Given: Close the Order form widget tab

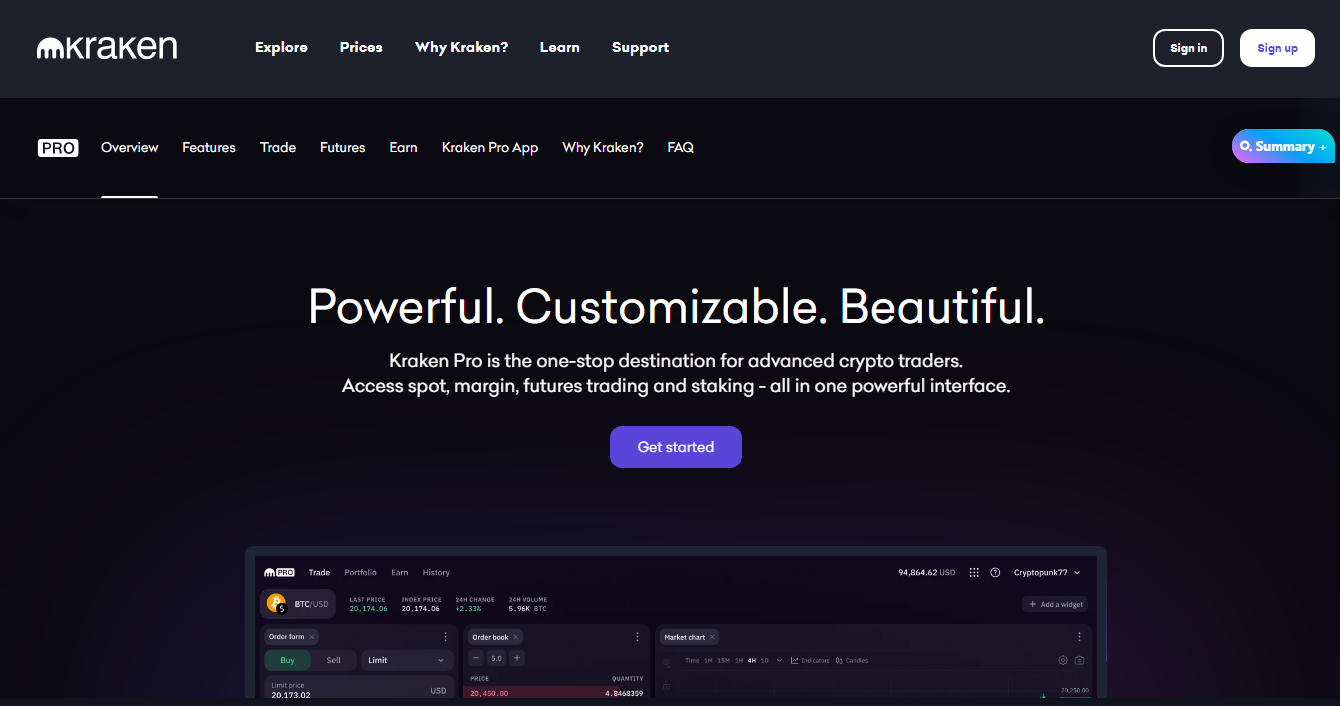Looking at the screenshot, I should [312, 637].
